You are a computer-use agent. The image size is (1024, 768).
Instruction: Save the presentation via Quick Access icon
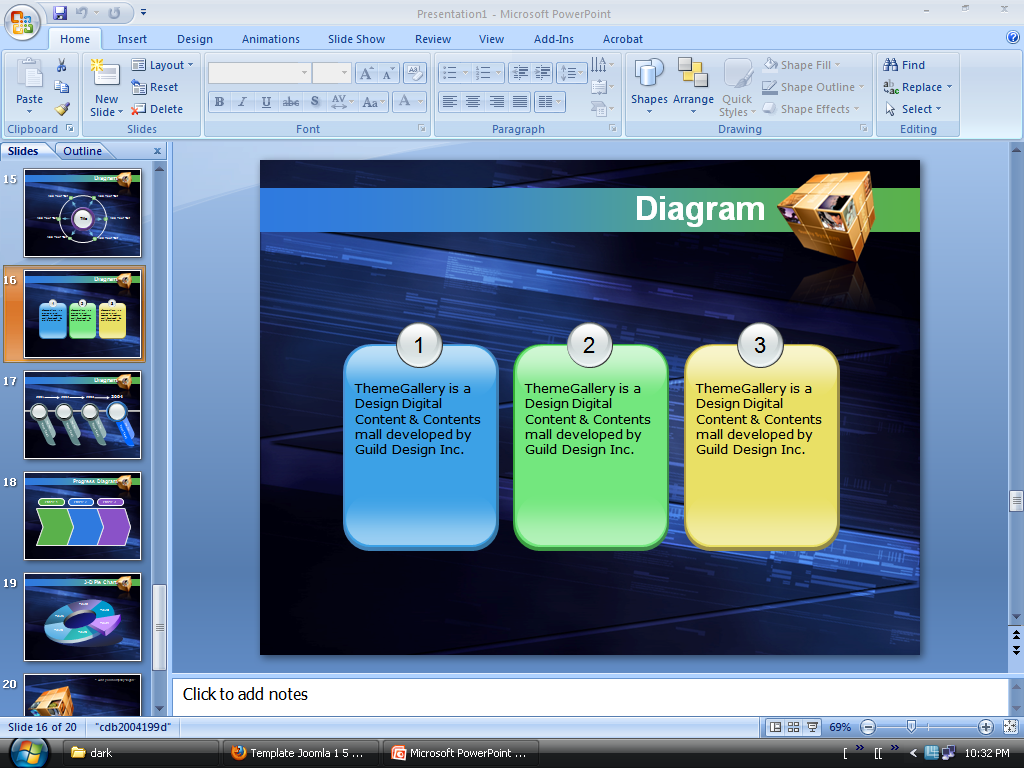(60, 12)
